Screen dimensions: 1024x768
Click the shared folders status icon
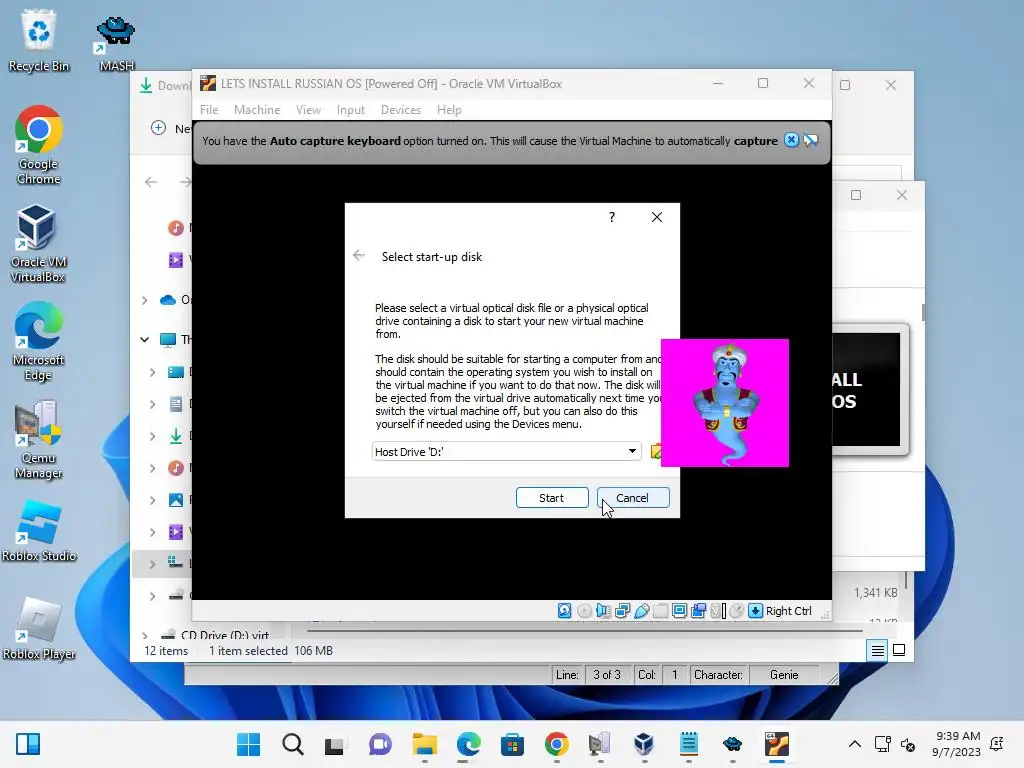click(x=660, y=611)
